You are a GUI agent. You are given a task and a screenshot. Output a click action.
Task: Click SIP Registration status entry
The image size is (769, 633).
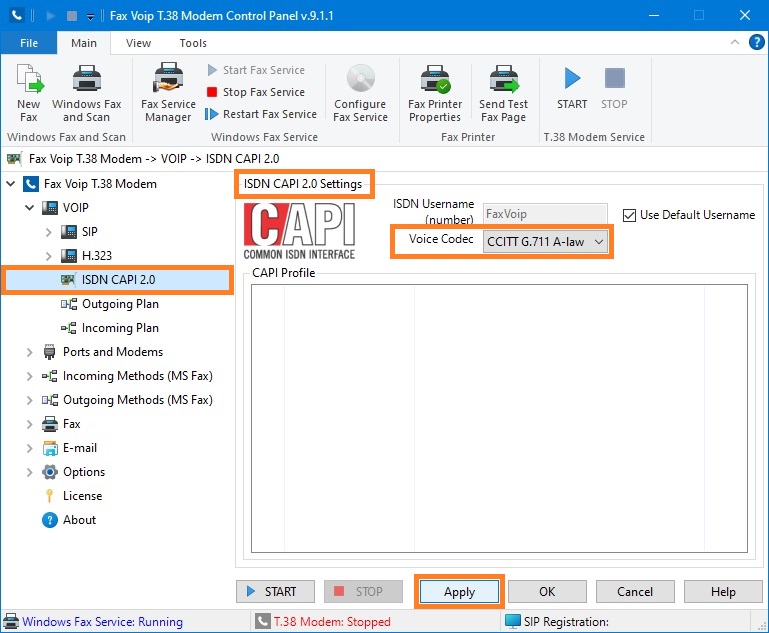566,622
